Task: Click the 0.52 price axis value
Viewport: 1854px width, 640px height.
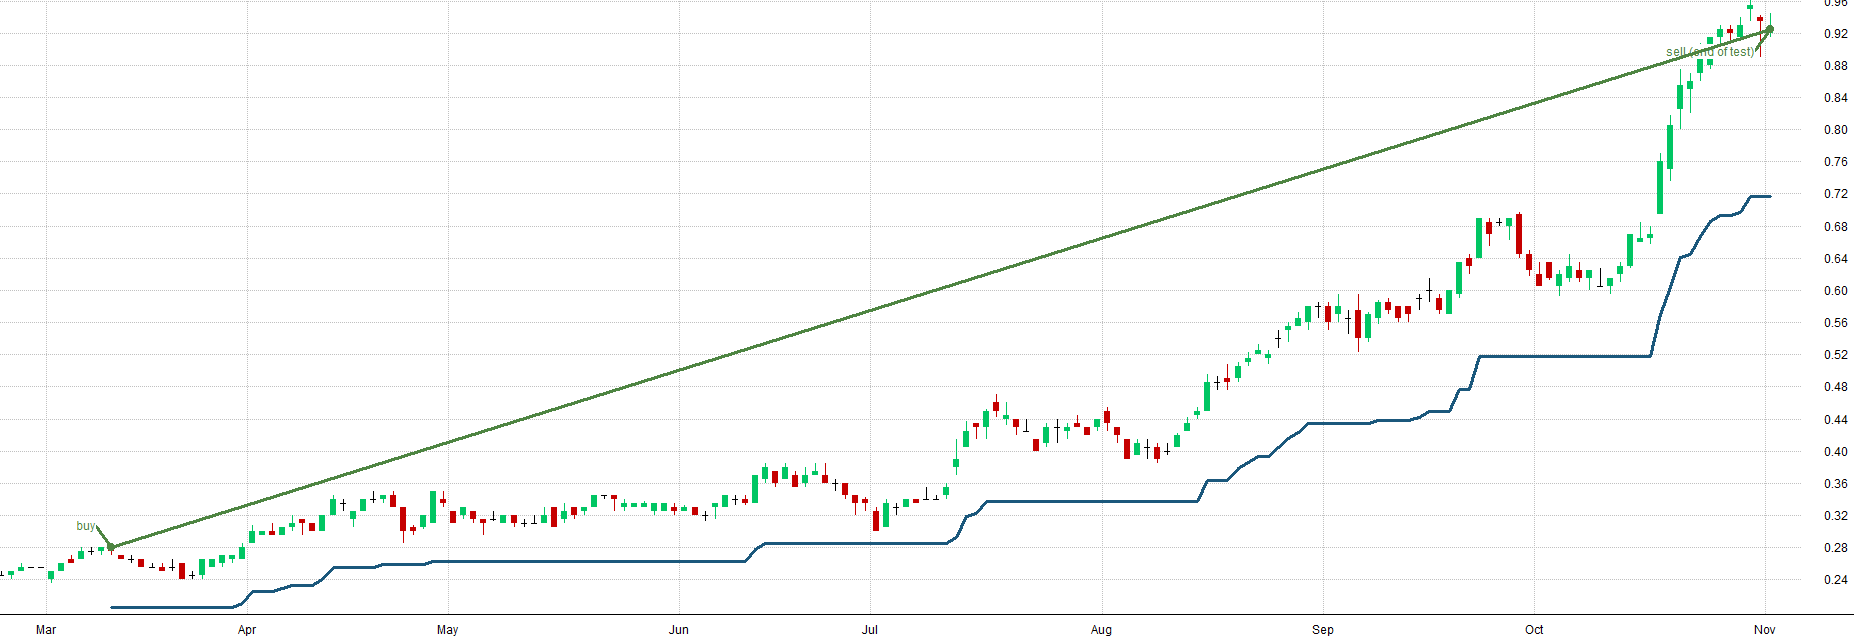Action: 1836,355
